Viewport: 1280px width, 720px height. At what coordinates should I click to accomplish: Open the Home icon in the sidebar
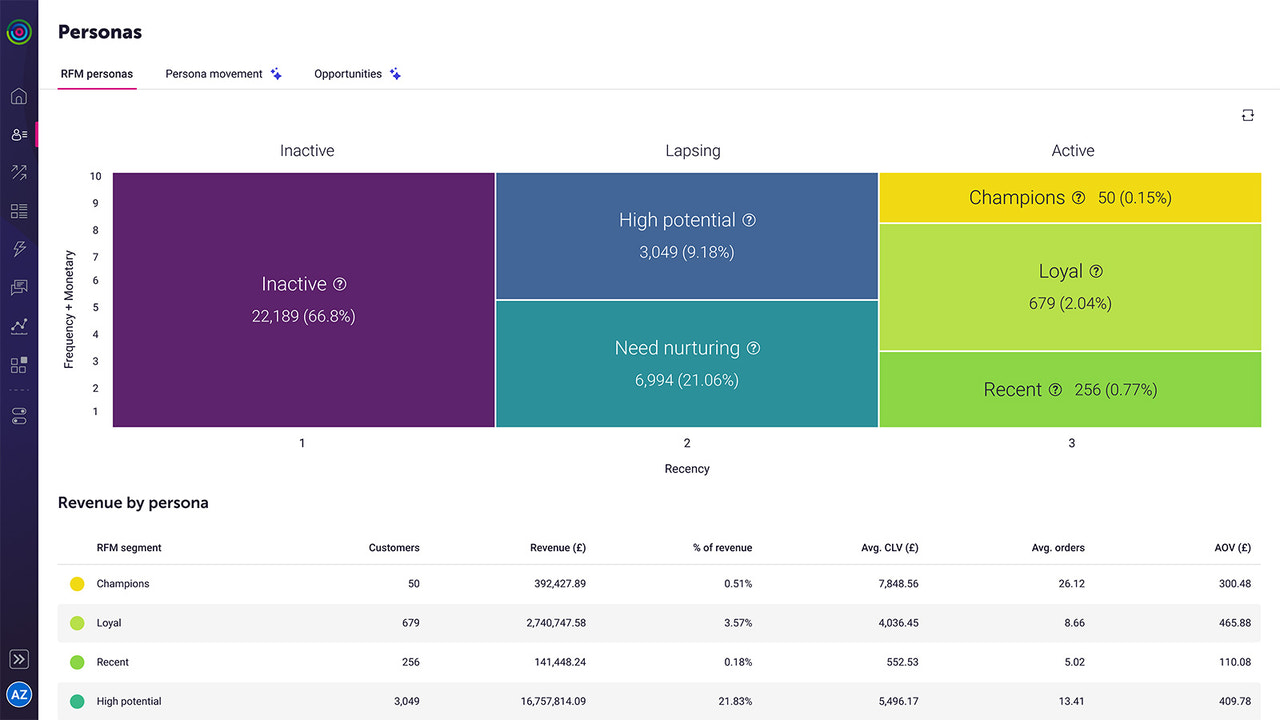pos(19,96)
